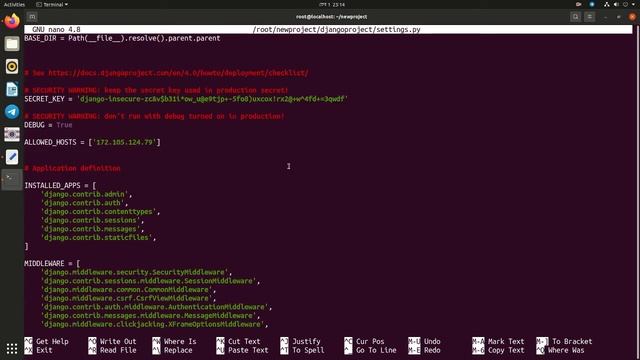Click the camera indicator in top bar
Viewport: 640px width, 360px height.
coord(578,4)
